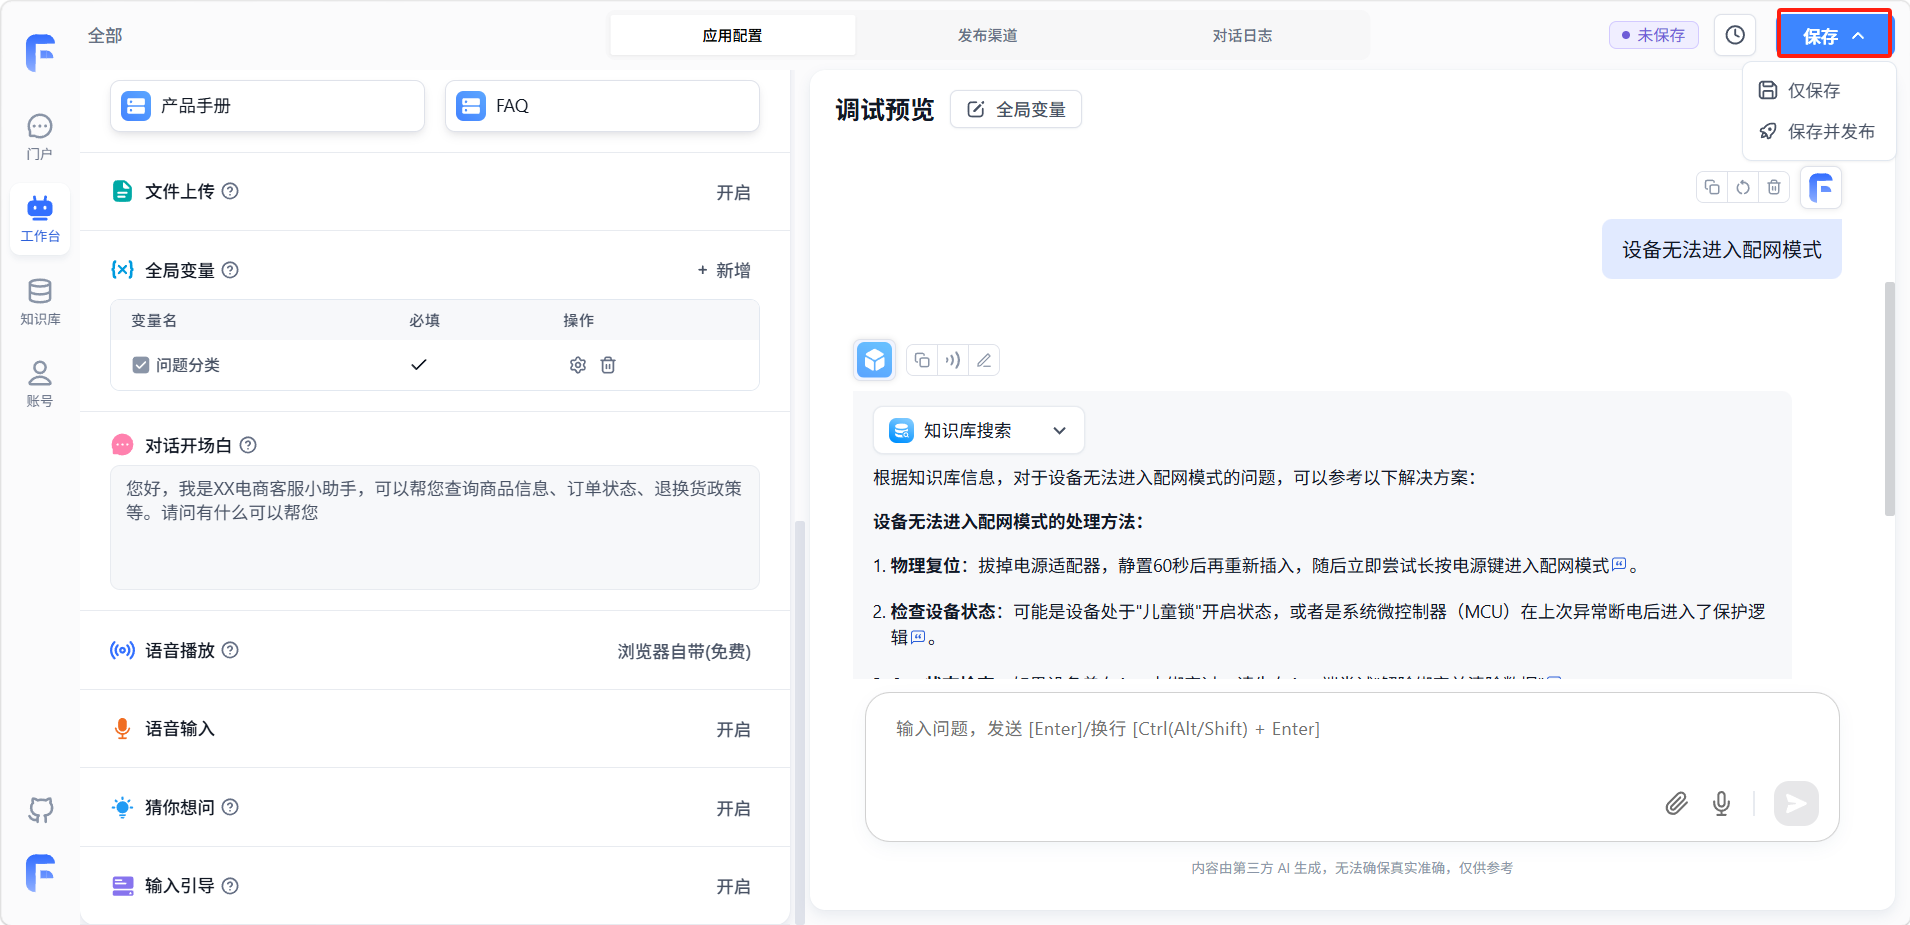Open settings gear for 问题分类 variable

click(x=577, y=365)
